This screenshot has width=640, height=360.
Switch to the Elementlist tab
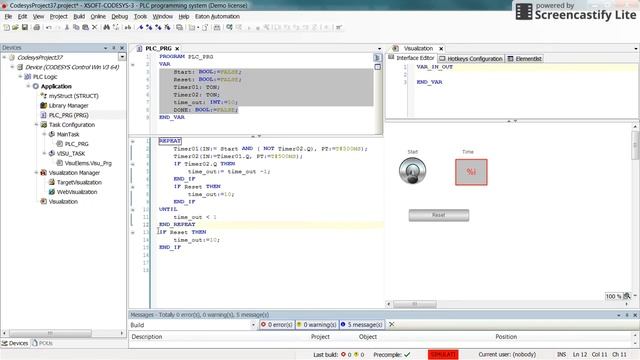tap(524, 59)
